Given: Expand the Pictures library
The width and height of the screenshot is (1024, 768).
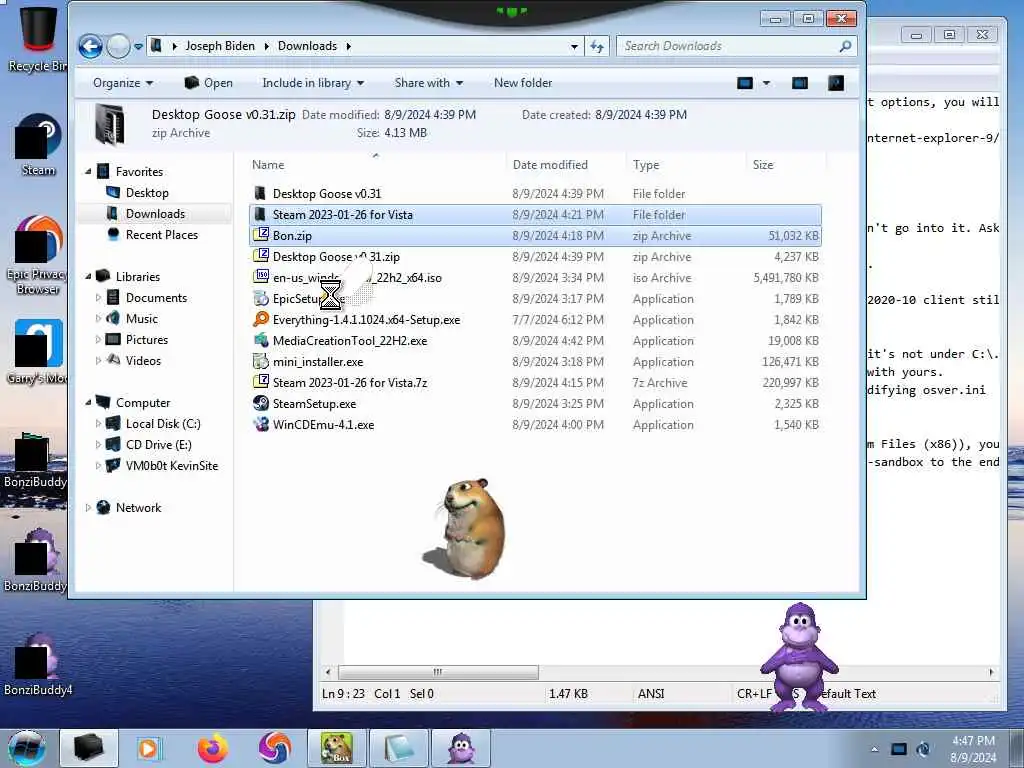Looking at the screenshot, I should [x=99, y=340].
